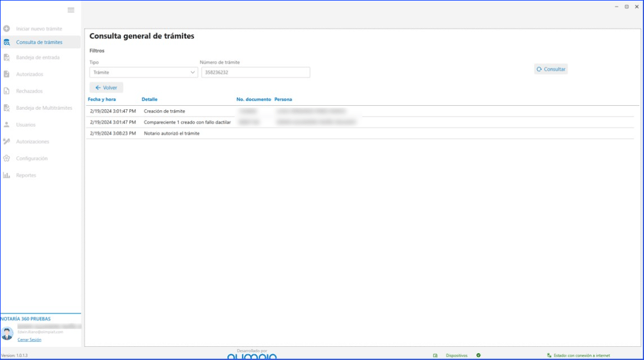
Task: Click NOTARÍA 360 PRUEBAS label
Action: [25, 319]
